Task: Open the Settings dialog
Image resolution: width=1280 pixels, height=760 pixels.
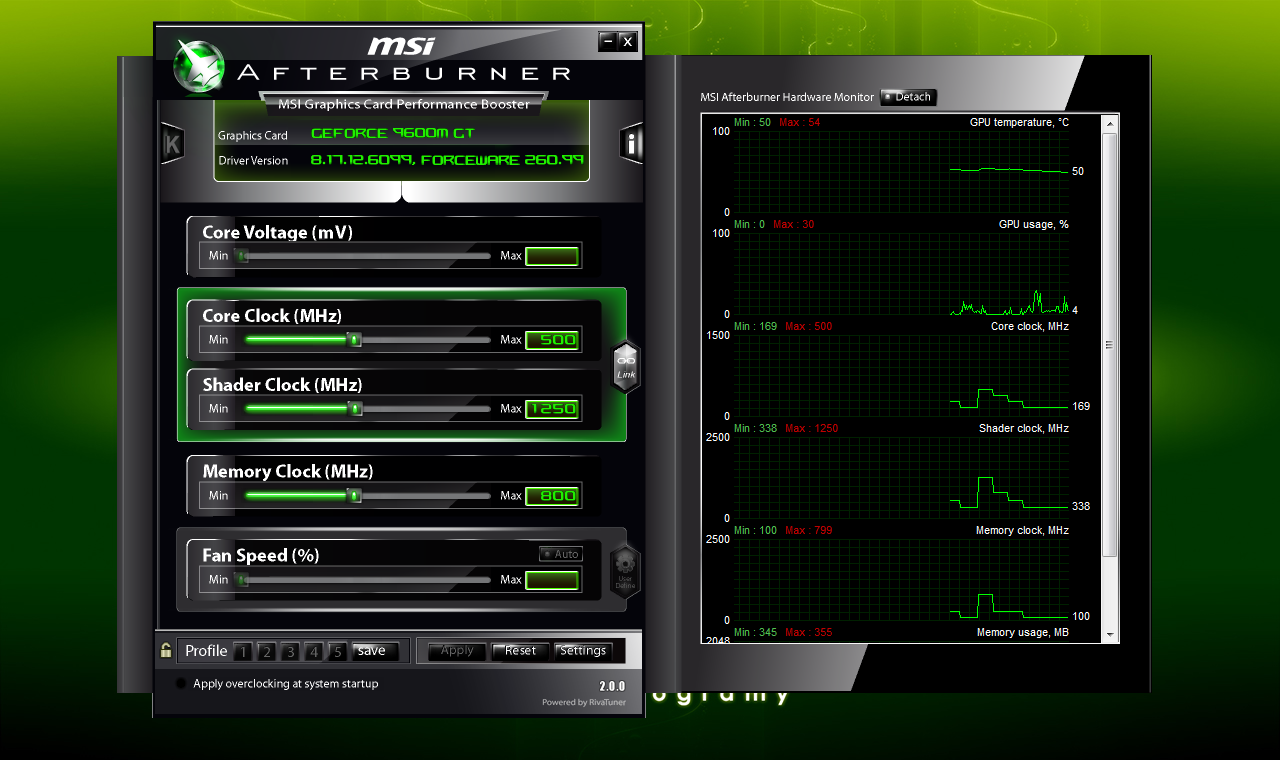Action: pyautogui.click(x=583, y=651)
